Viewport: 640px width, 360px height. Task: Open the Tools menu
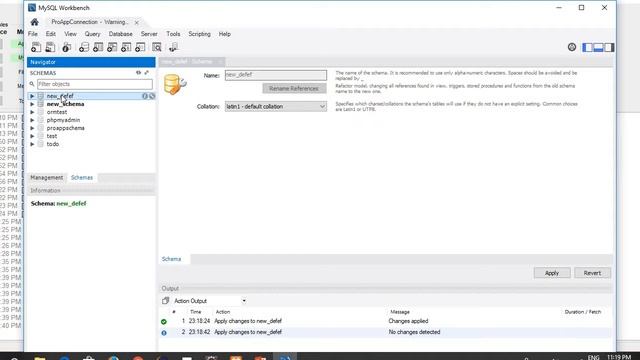pos(173,34)
